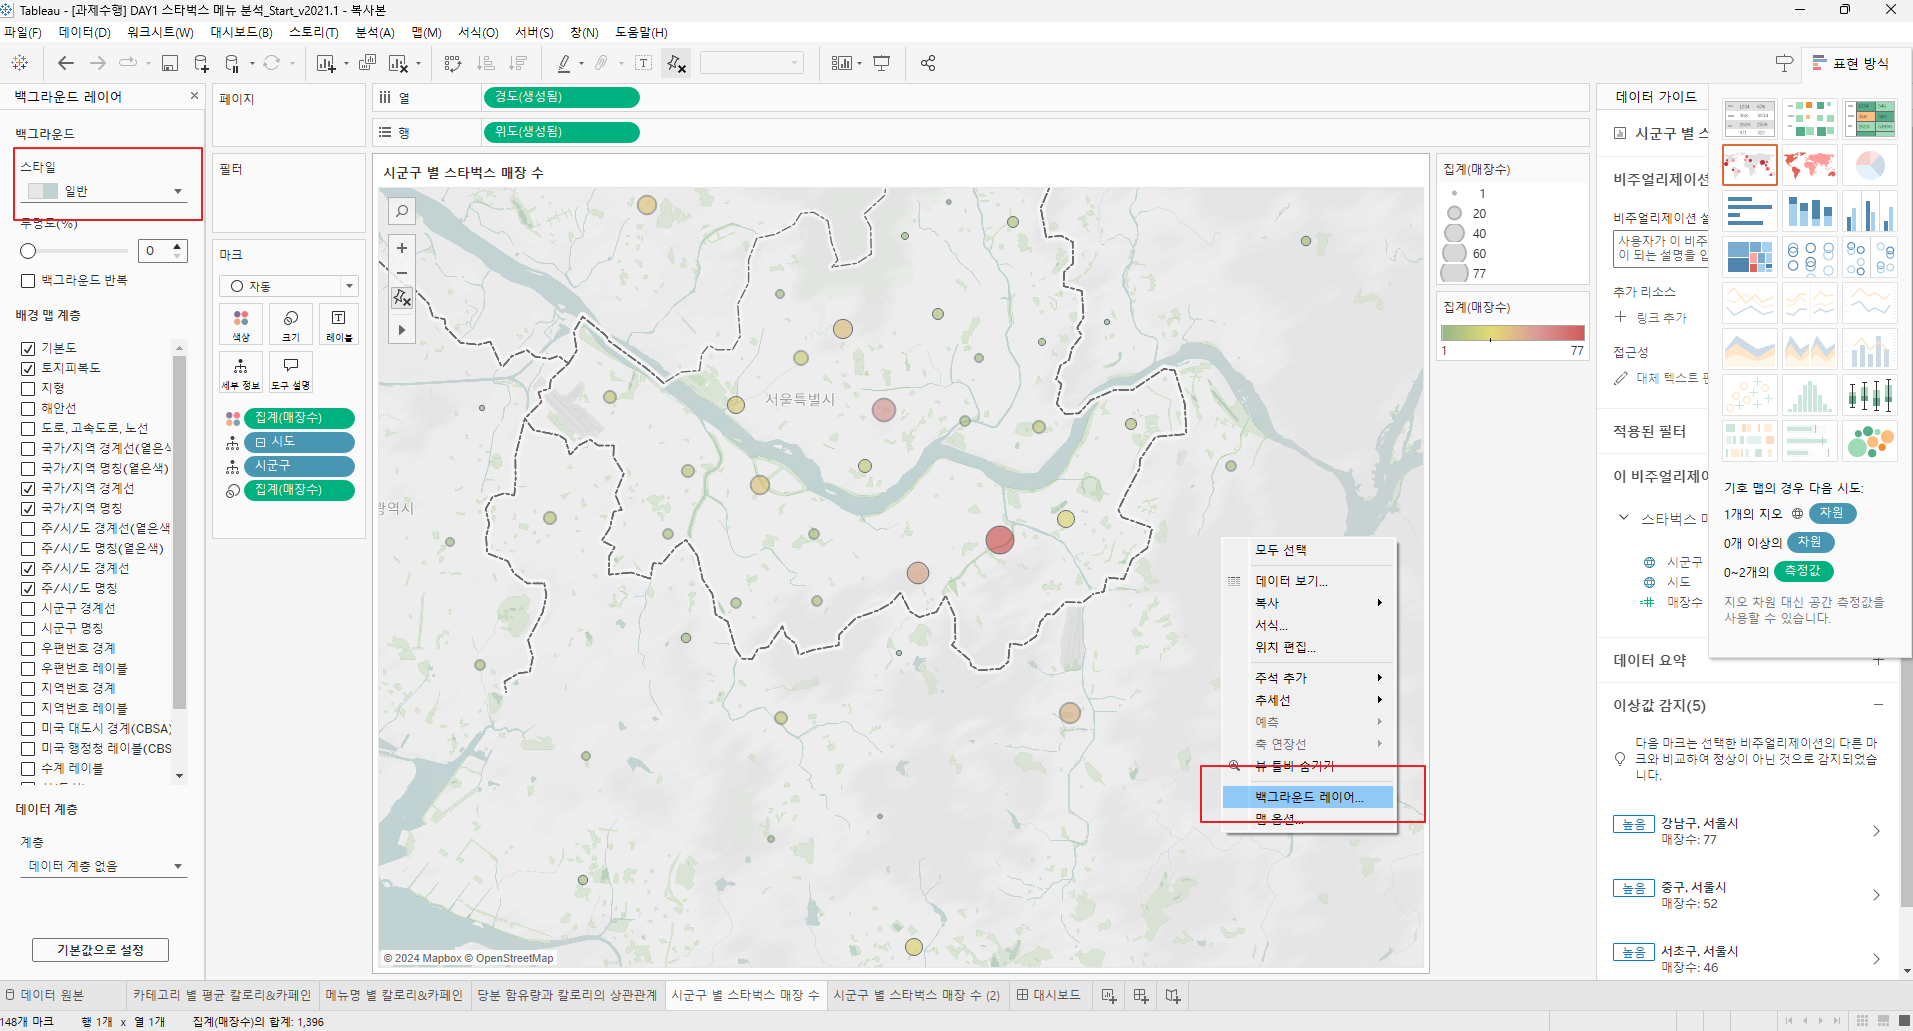Image resolution: width=1913 pixels, height=1031 pixels.
Task: Expand the map tools arrow button
Action: (x=402, y=329)
